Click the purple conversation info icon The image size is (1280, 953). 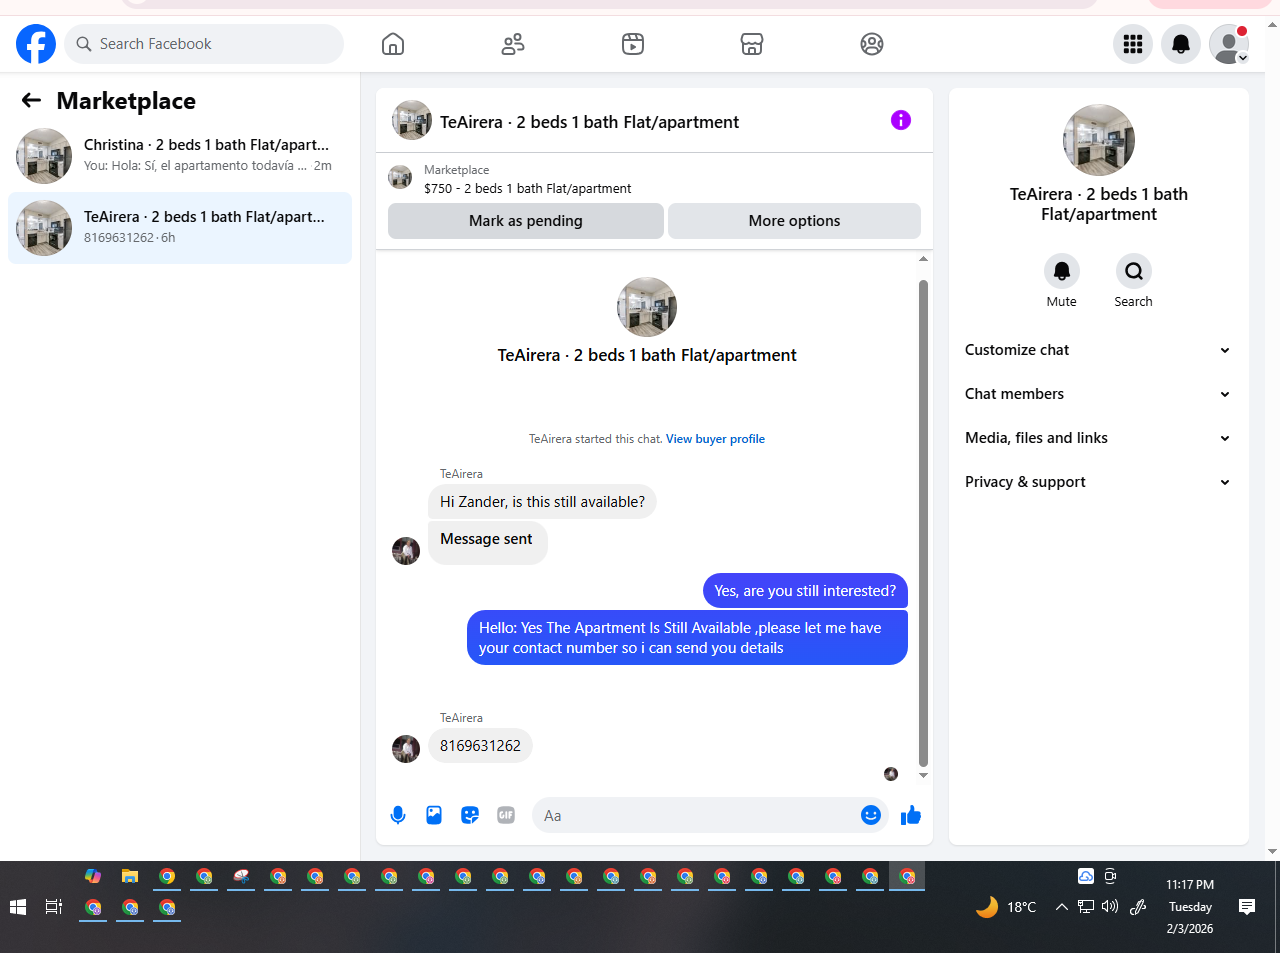tap(901, 120)
